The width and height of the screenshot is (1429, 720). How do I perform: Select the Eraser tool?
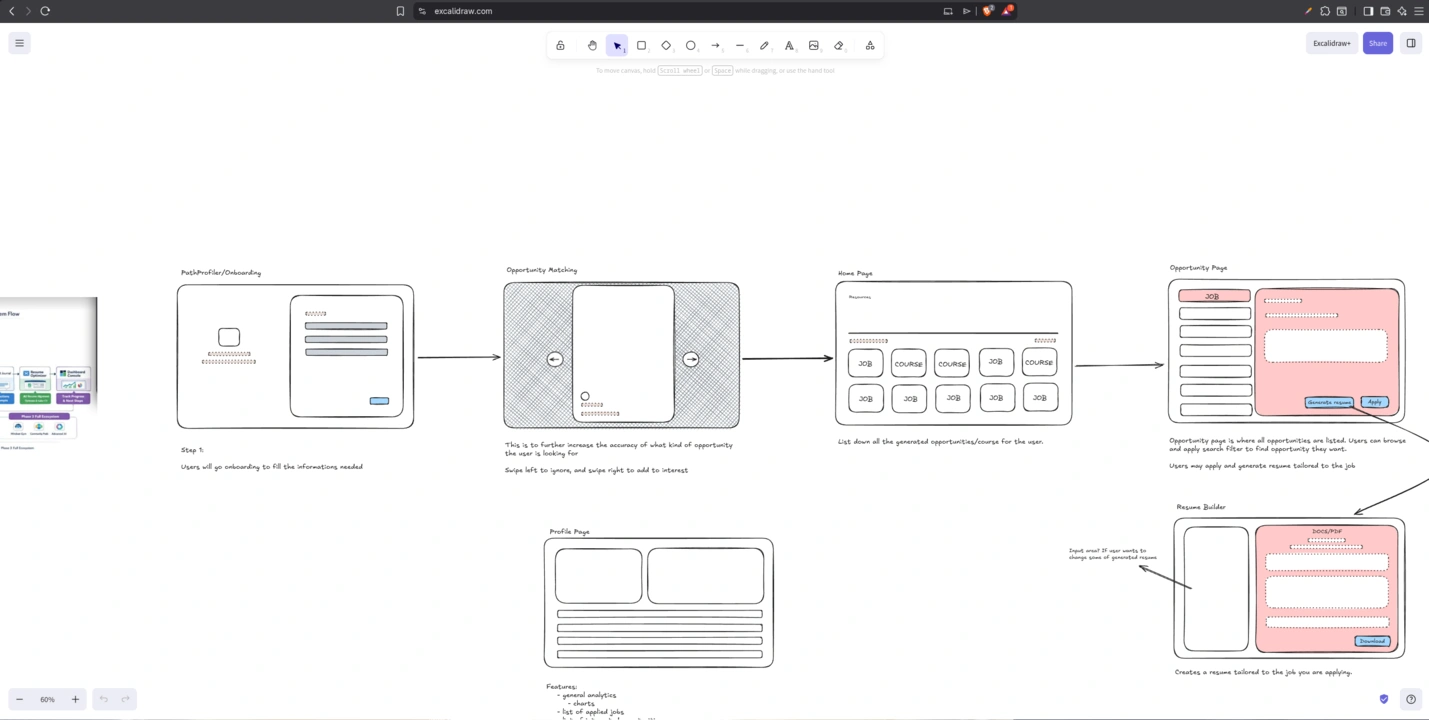pos(839,45)
